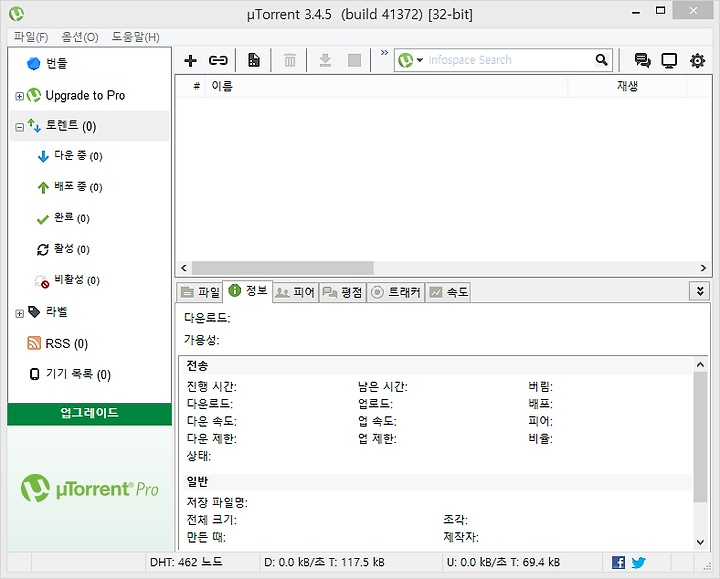Collapse detail pane with double-chevron button

pos(700,291)
